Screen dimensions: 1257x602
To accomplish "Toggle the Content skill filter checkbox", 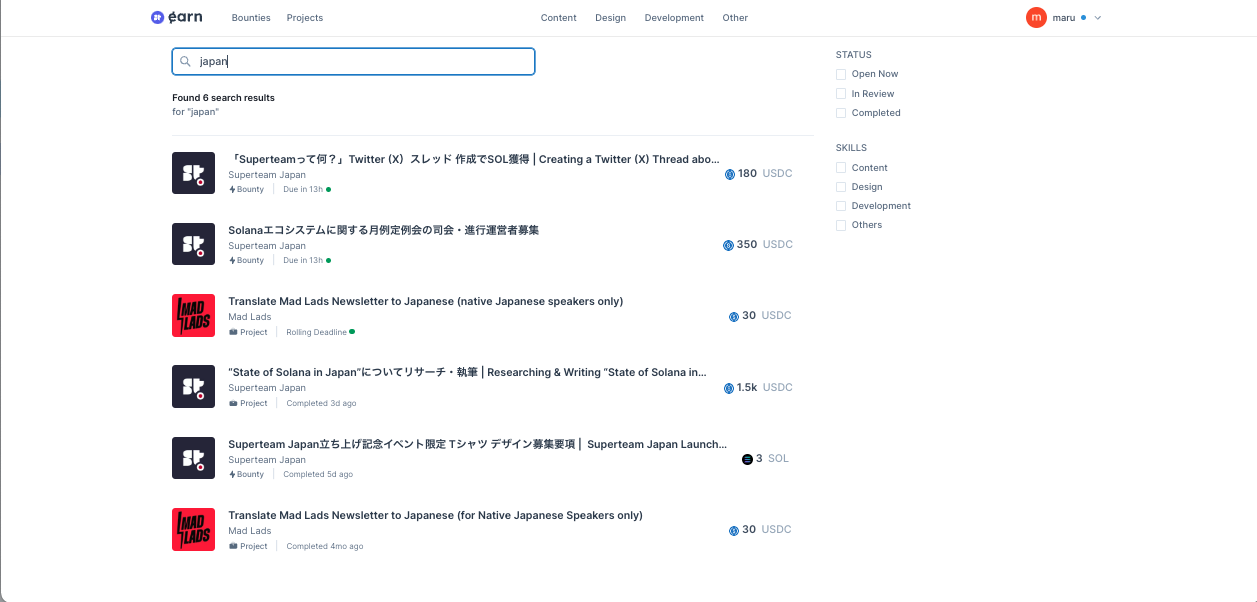I will point(841,168).
